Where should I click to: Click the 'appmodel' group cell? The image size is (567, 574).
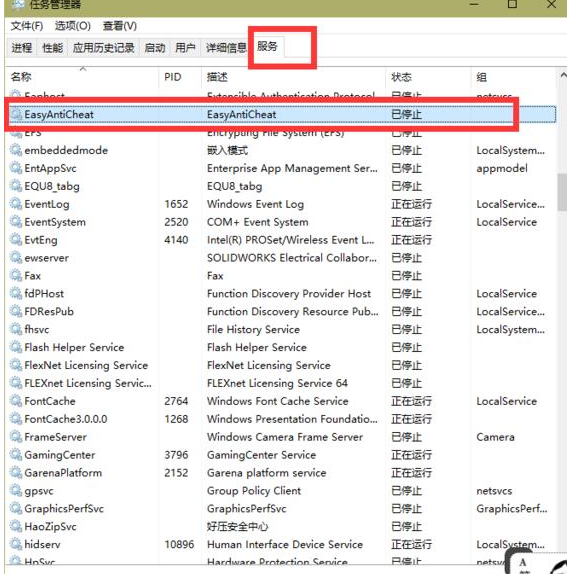[x=502, y=168]
